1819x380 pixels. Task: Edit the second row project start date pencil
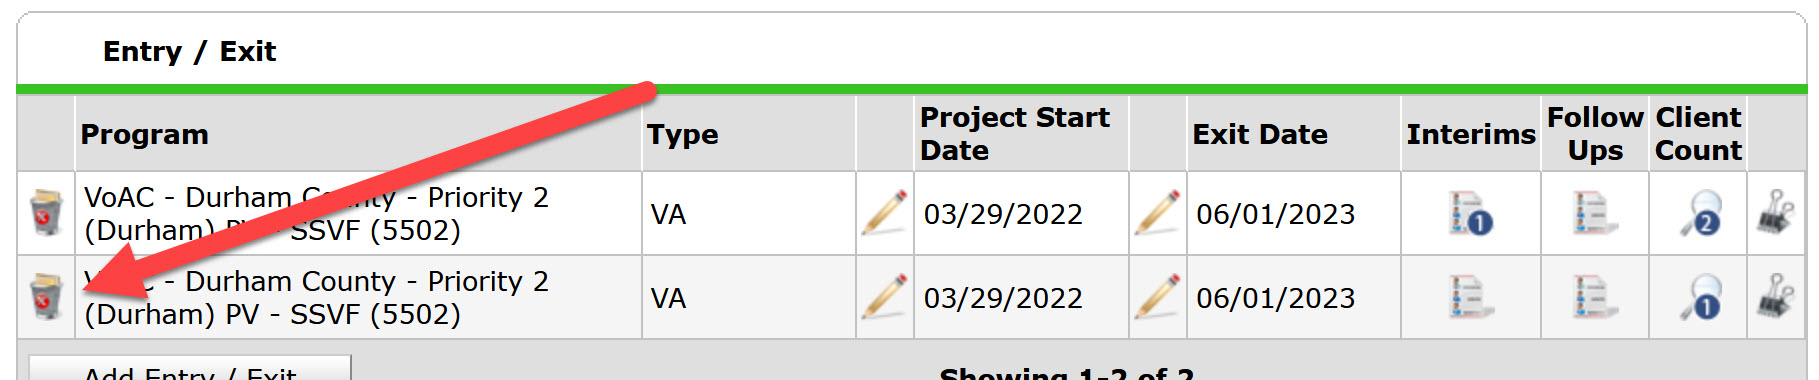click(885, 297)
